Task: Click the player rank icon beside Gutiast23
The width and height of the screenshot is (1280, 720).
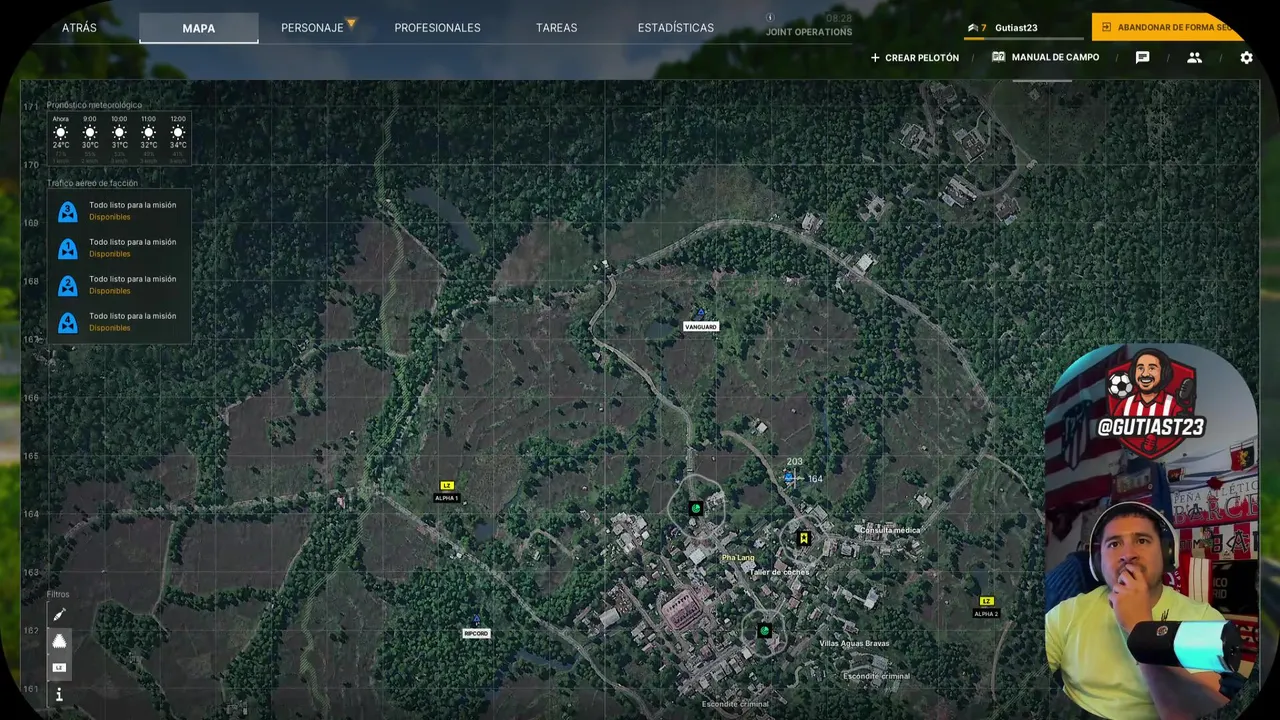Action: tap(972, 28)
